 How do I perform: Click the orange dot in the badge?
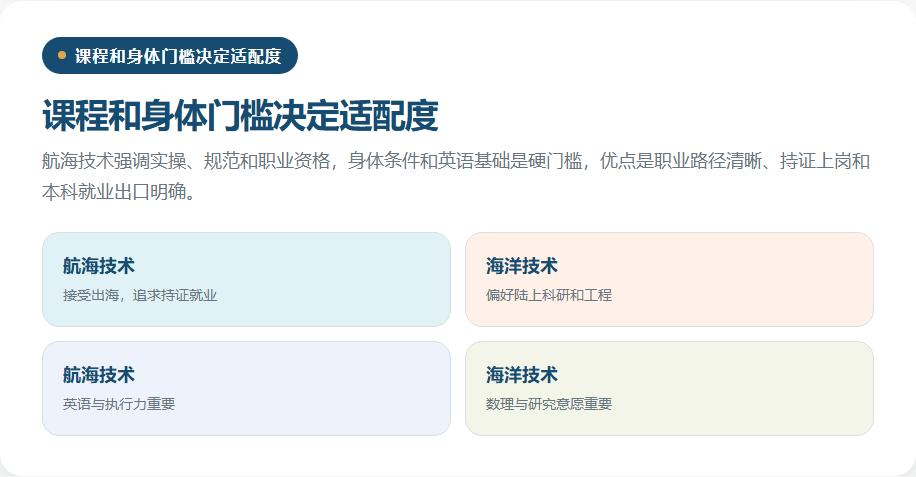(62, 55)
